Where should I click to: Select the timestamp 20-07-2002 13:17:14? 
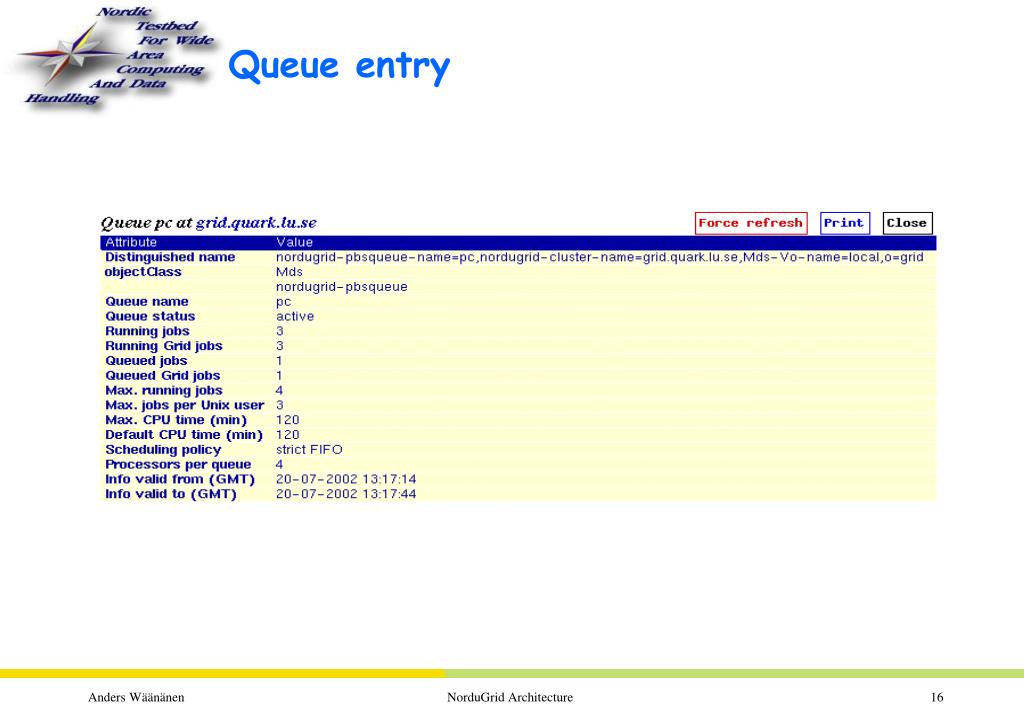[x=346, y=479]
